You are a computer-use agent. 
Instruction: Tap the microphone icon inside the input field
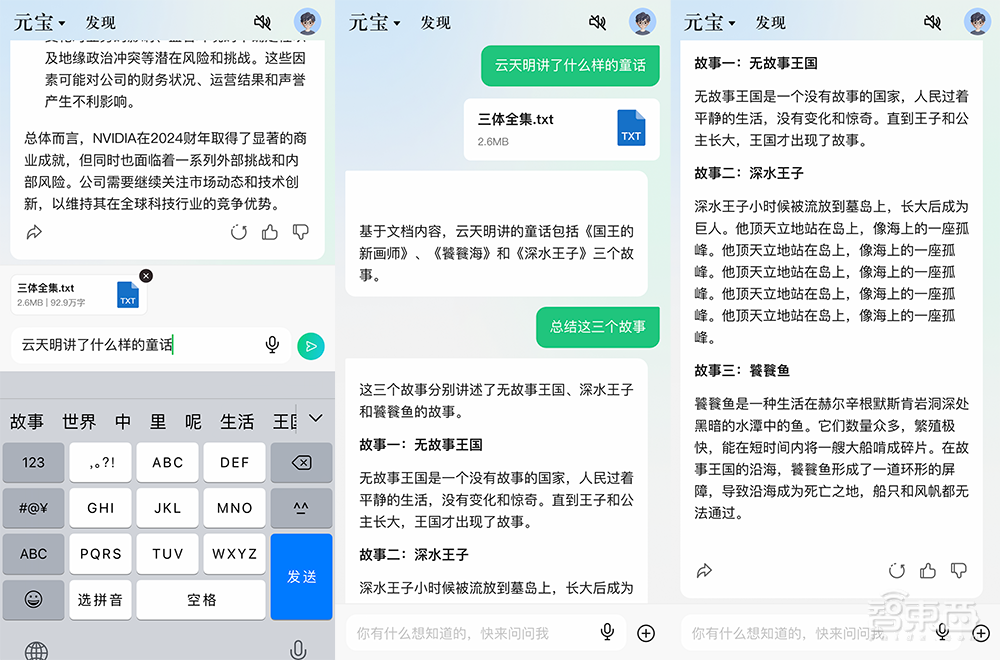[x=272, y=343]
